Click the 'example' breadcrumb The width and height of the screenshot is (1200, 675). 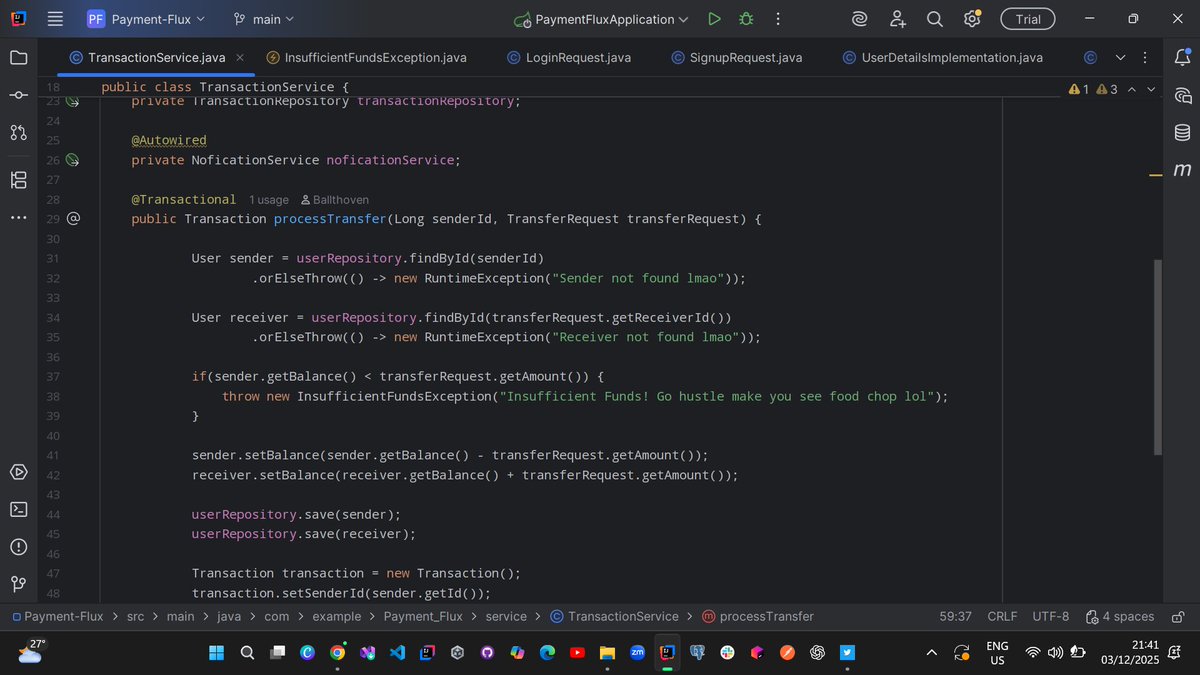(337, 617)
